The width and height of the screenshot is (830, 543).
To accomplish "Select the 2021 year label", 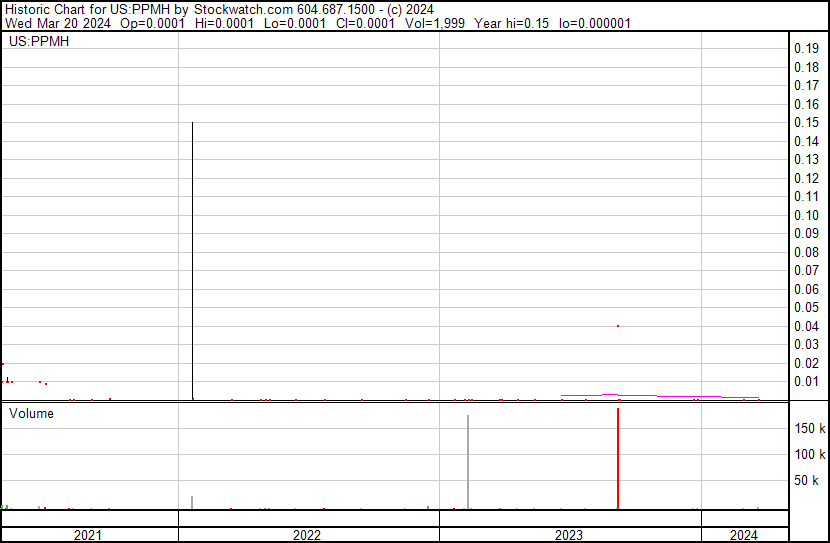I will [x=88, y=535].
